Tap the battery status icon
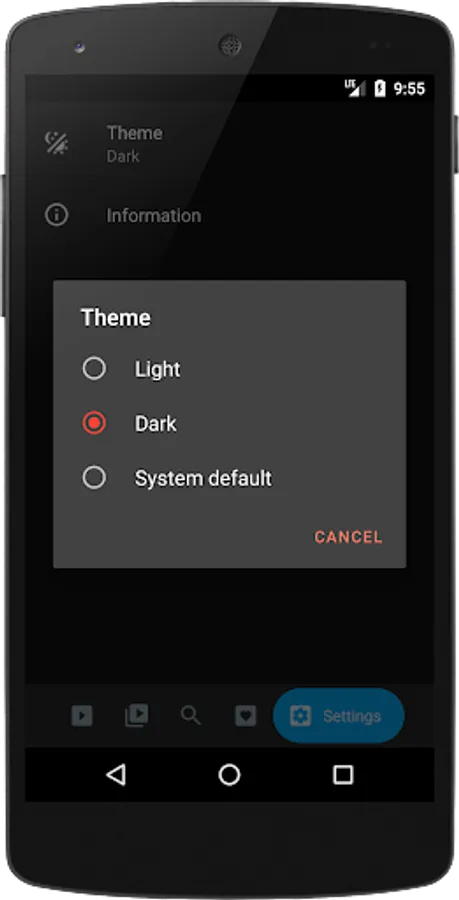The height and width of the screenshot is (900, 459). coord(379,88)
